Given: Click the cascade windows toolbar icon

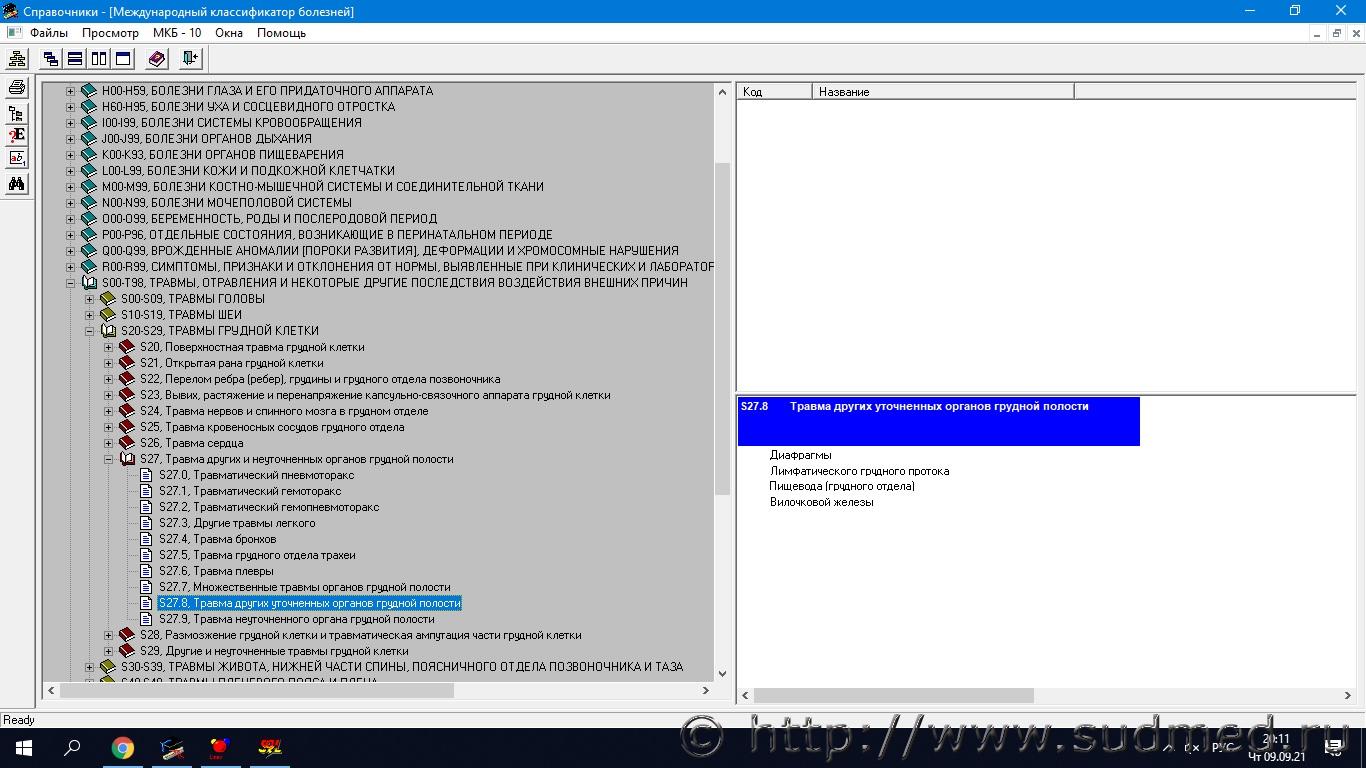Looking at the screenshot, I should pos(50,59).
